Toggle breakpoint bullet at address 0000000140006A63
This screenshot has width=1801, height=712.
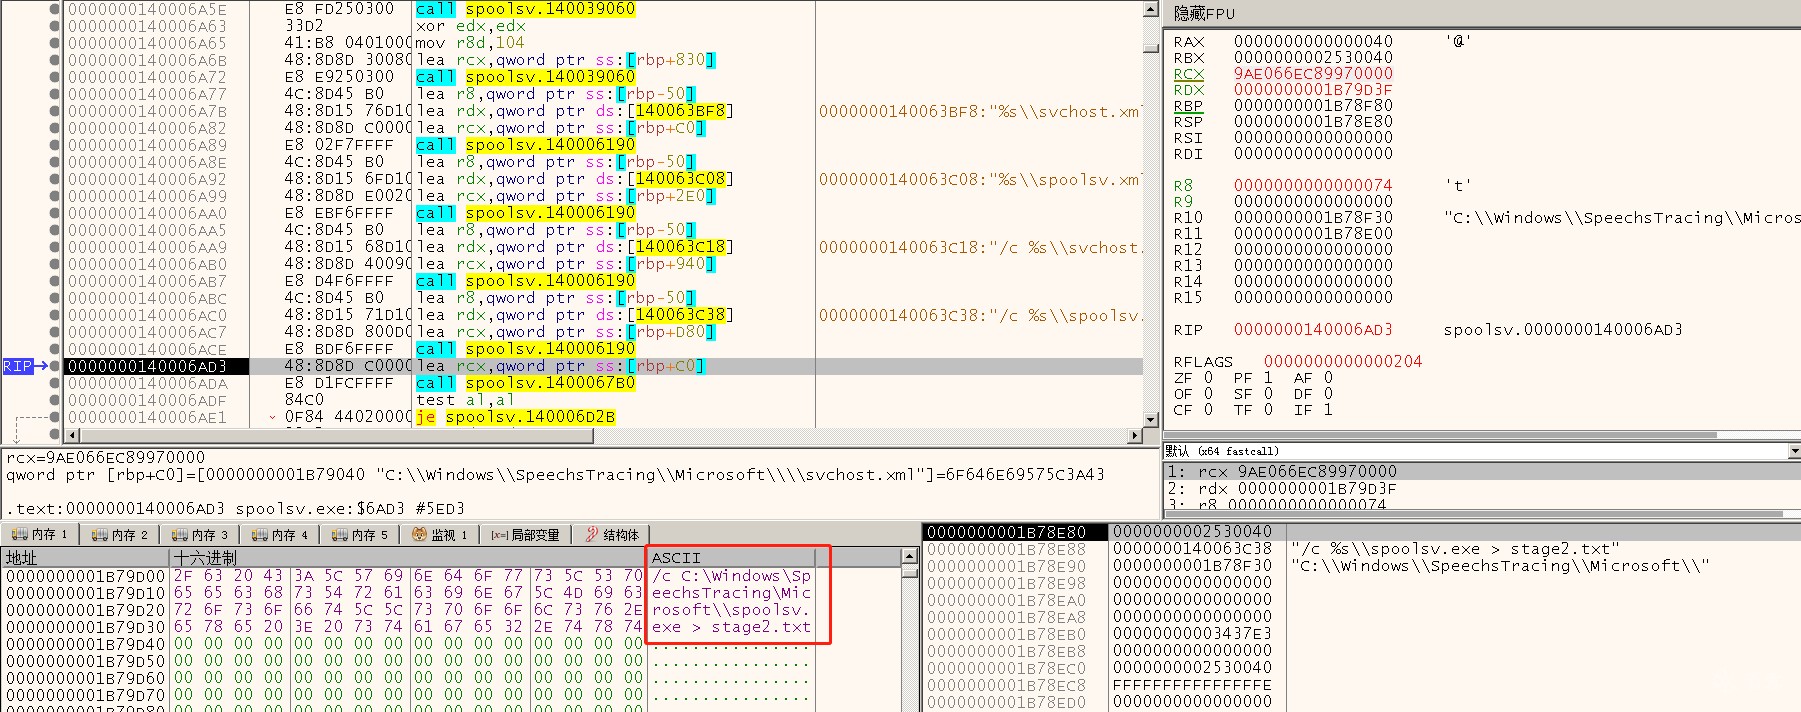54,26
